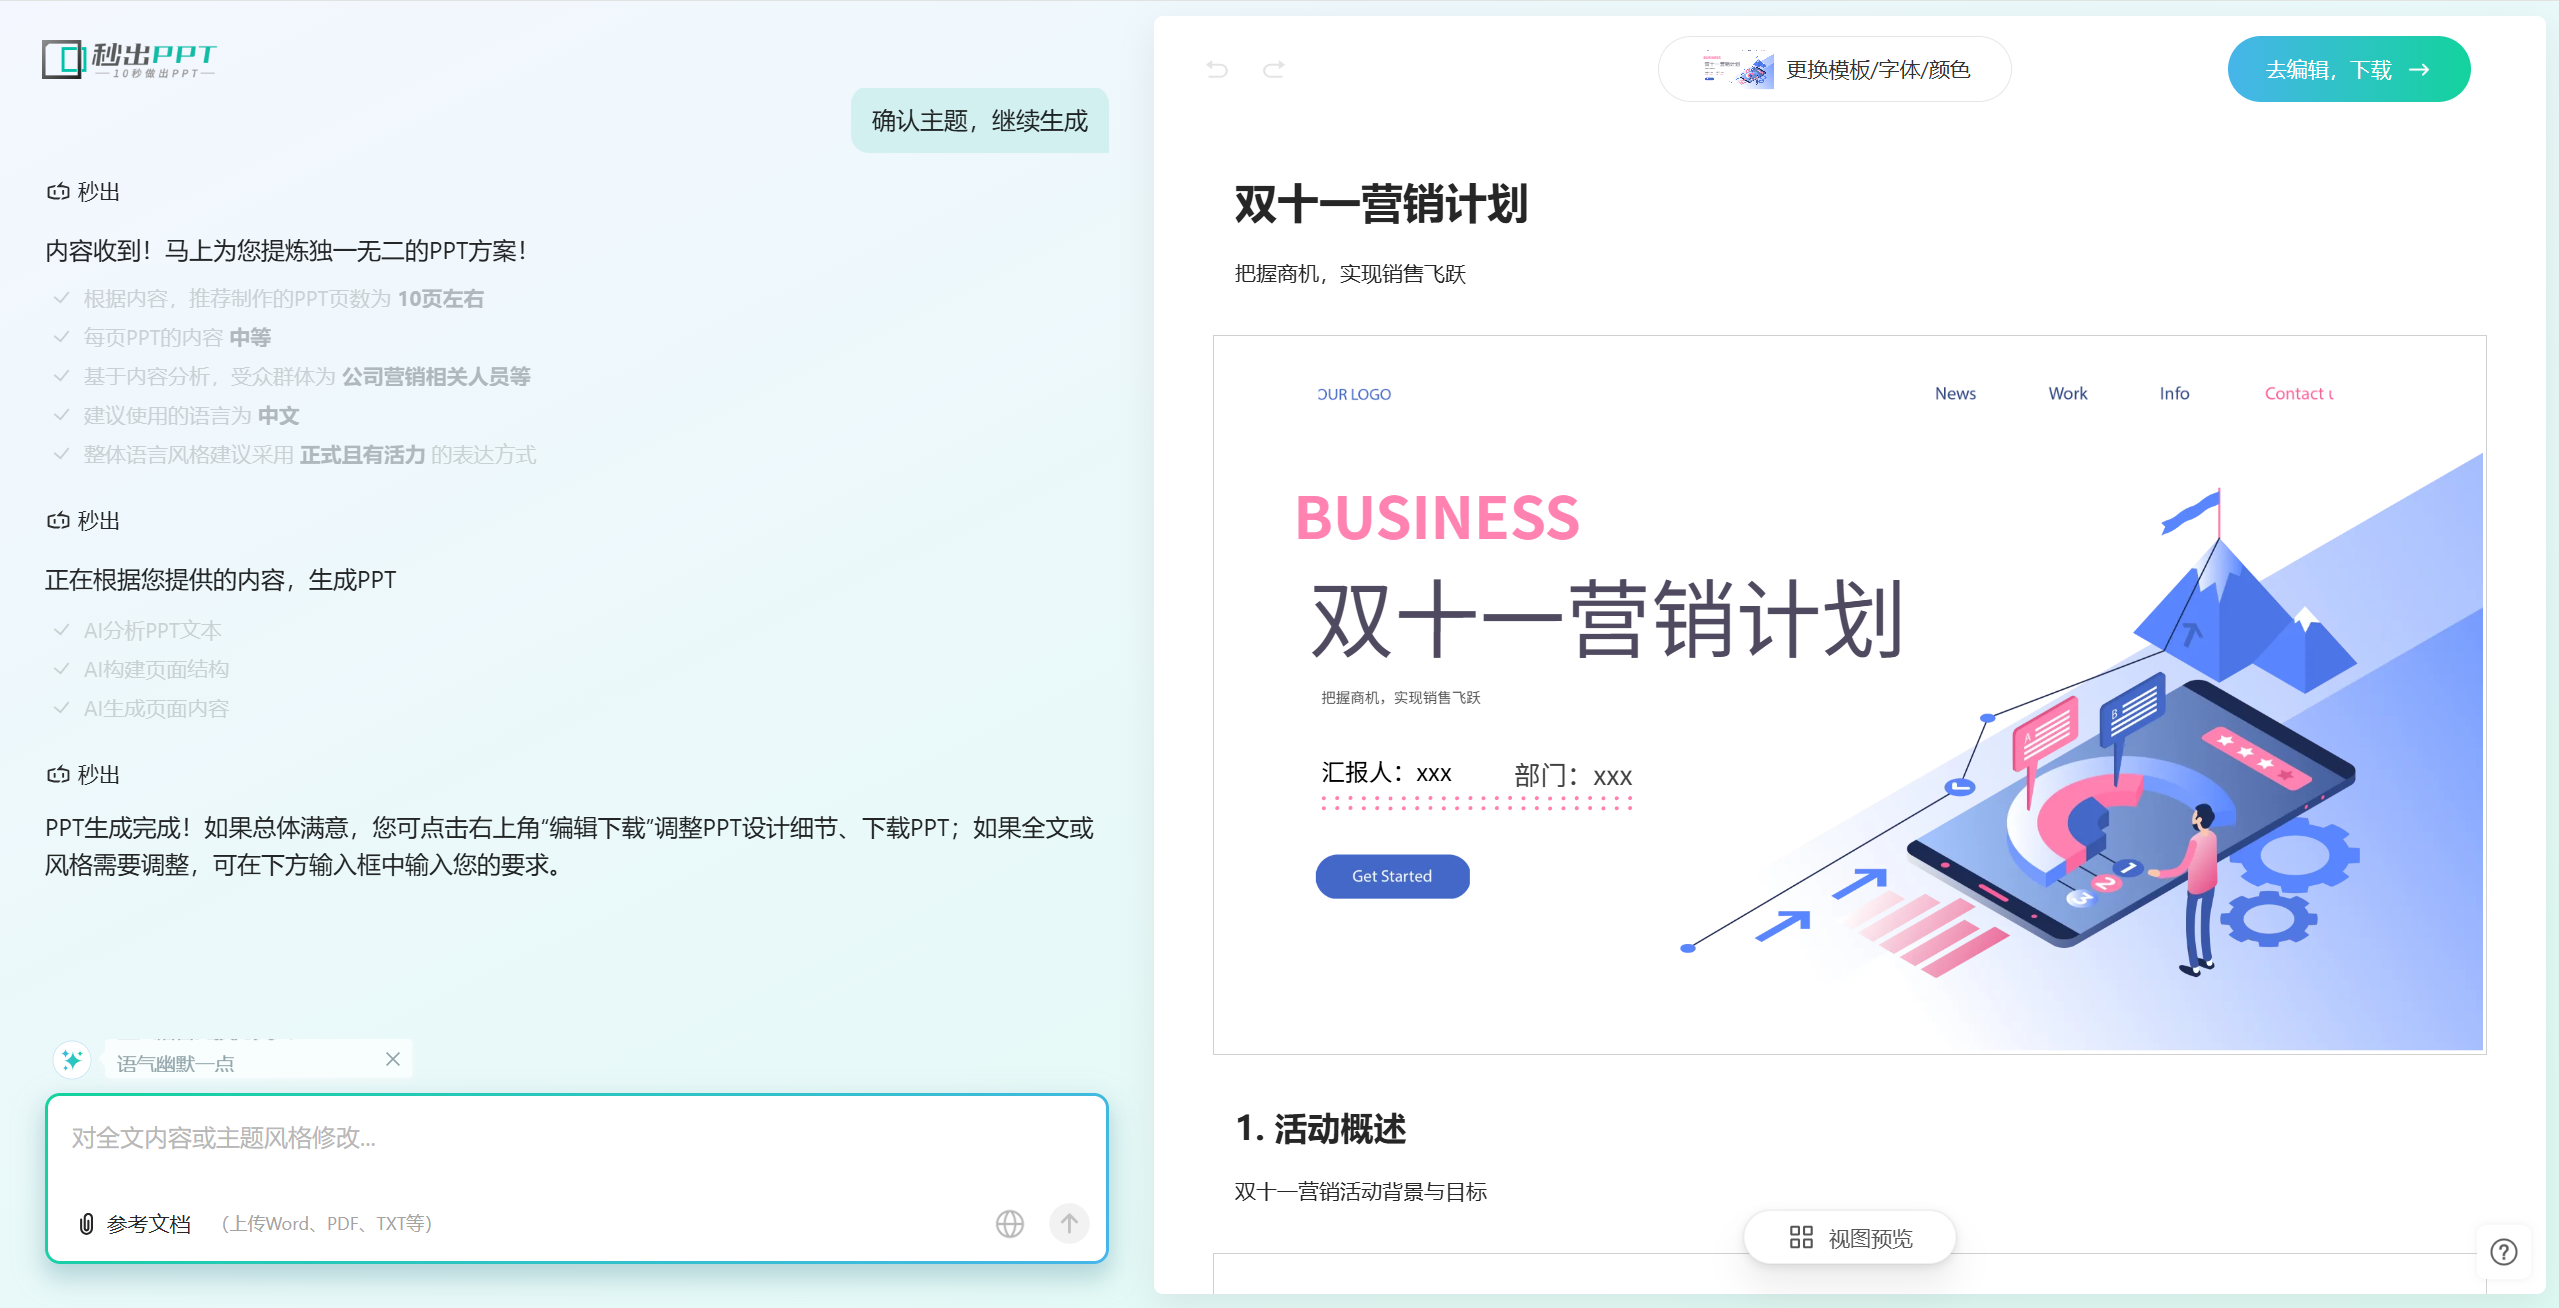Click the redo arrow icon
The image size is (2559, 1308).
(x=1273, y=69)
